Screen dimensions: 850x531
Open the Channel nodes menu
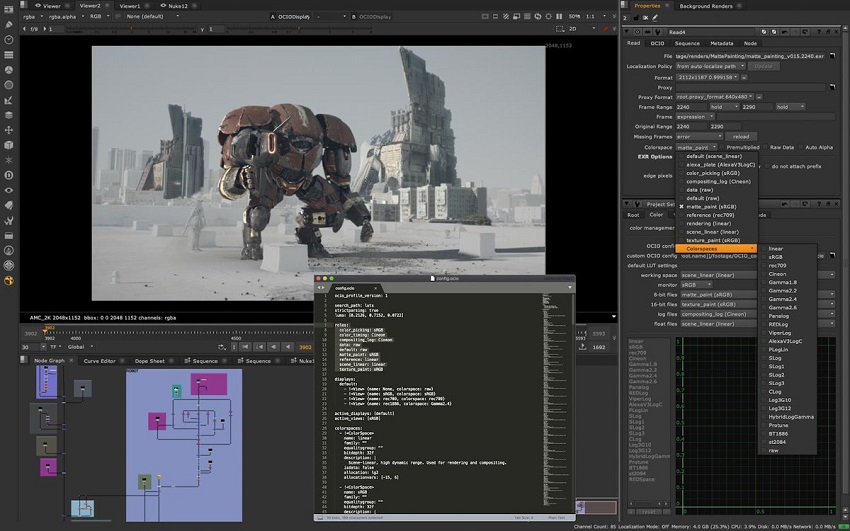(9, 55)
